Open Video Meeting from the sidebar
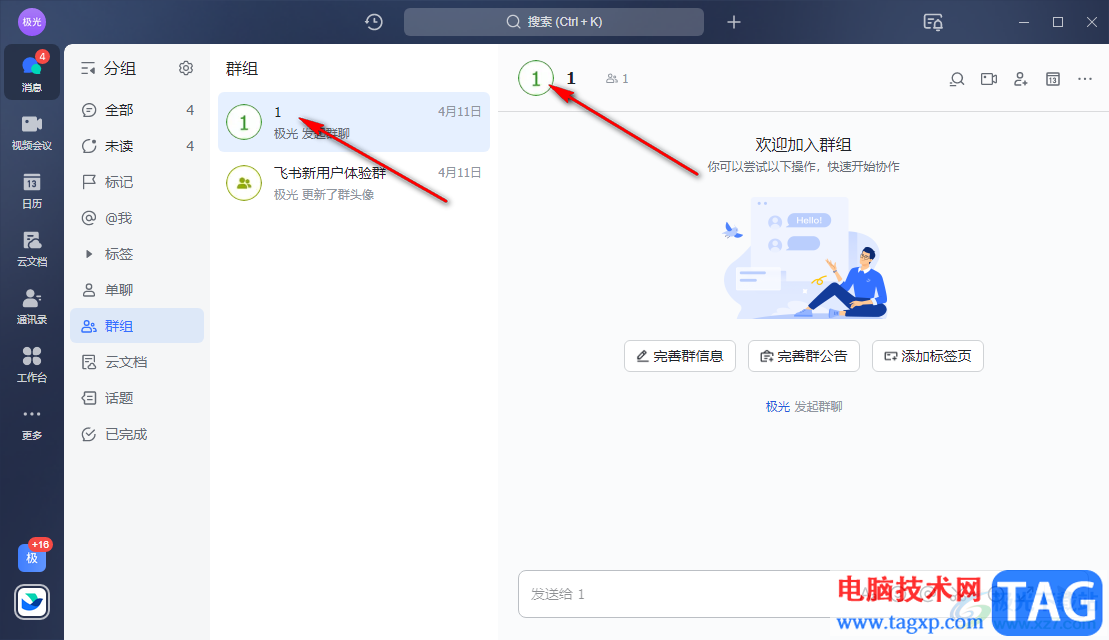 pyautogui.click(x=32, y=132)
